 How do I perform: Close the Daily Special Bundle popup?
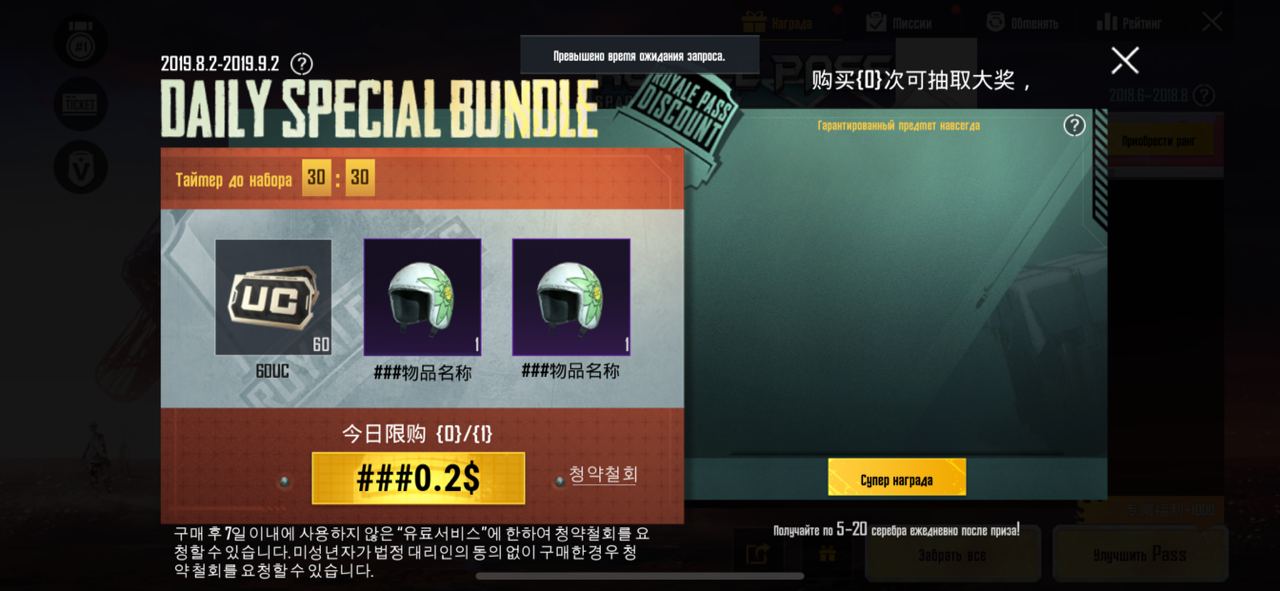(1125, 61)
